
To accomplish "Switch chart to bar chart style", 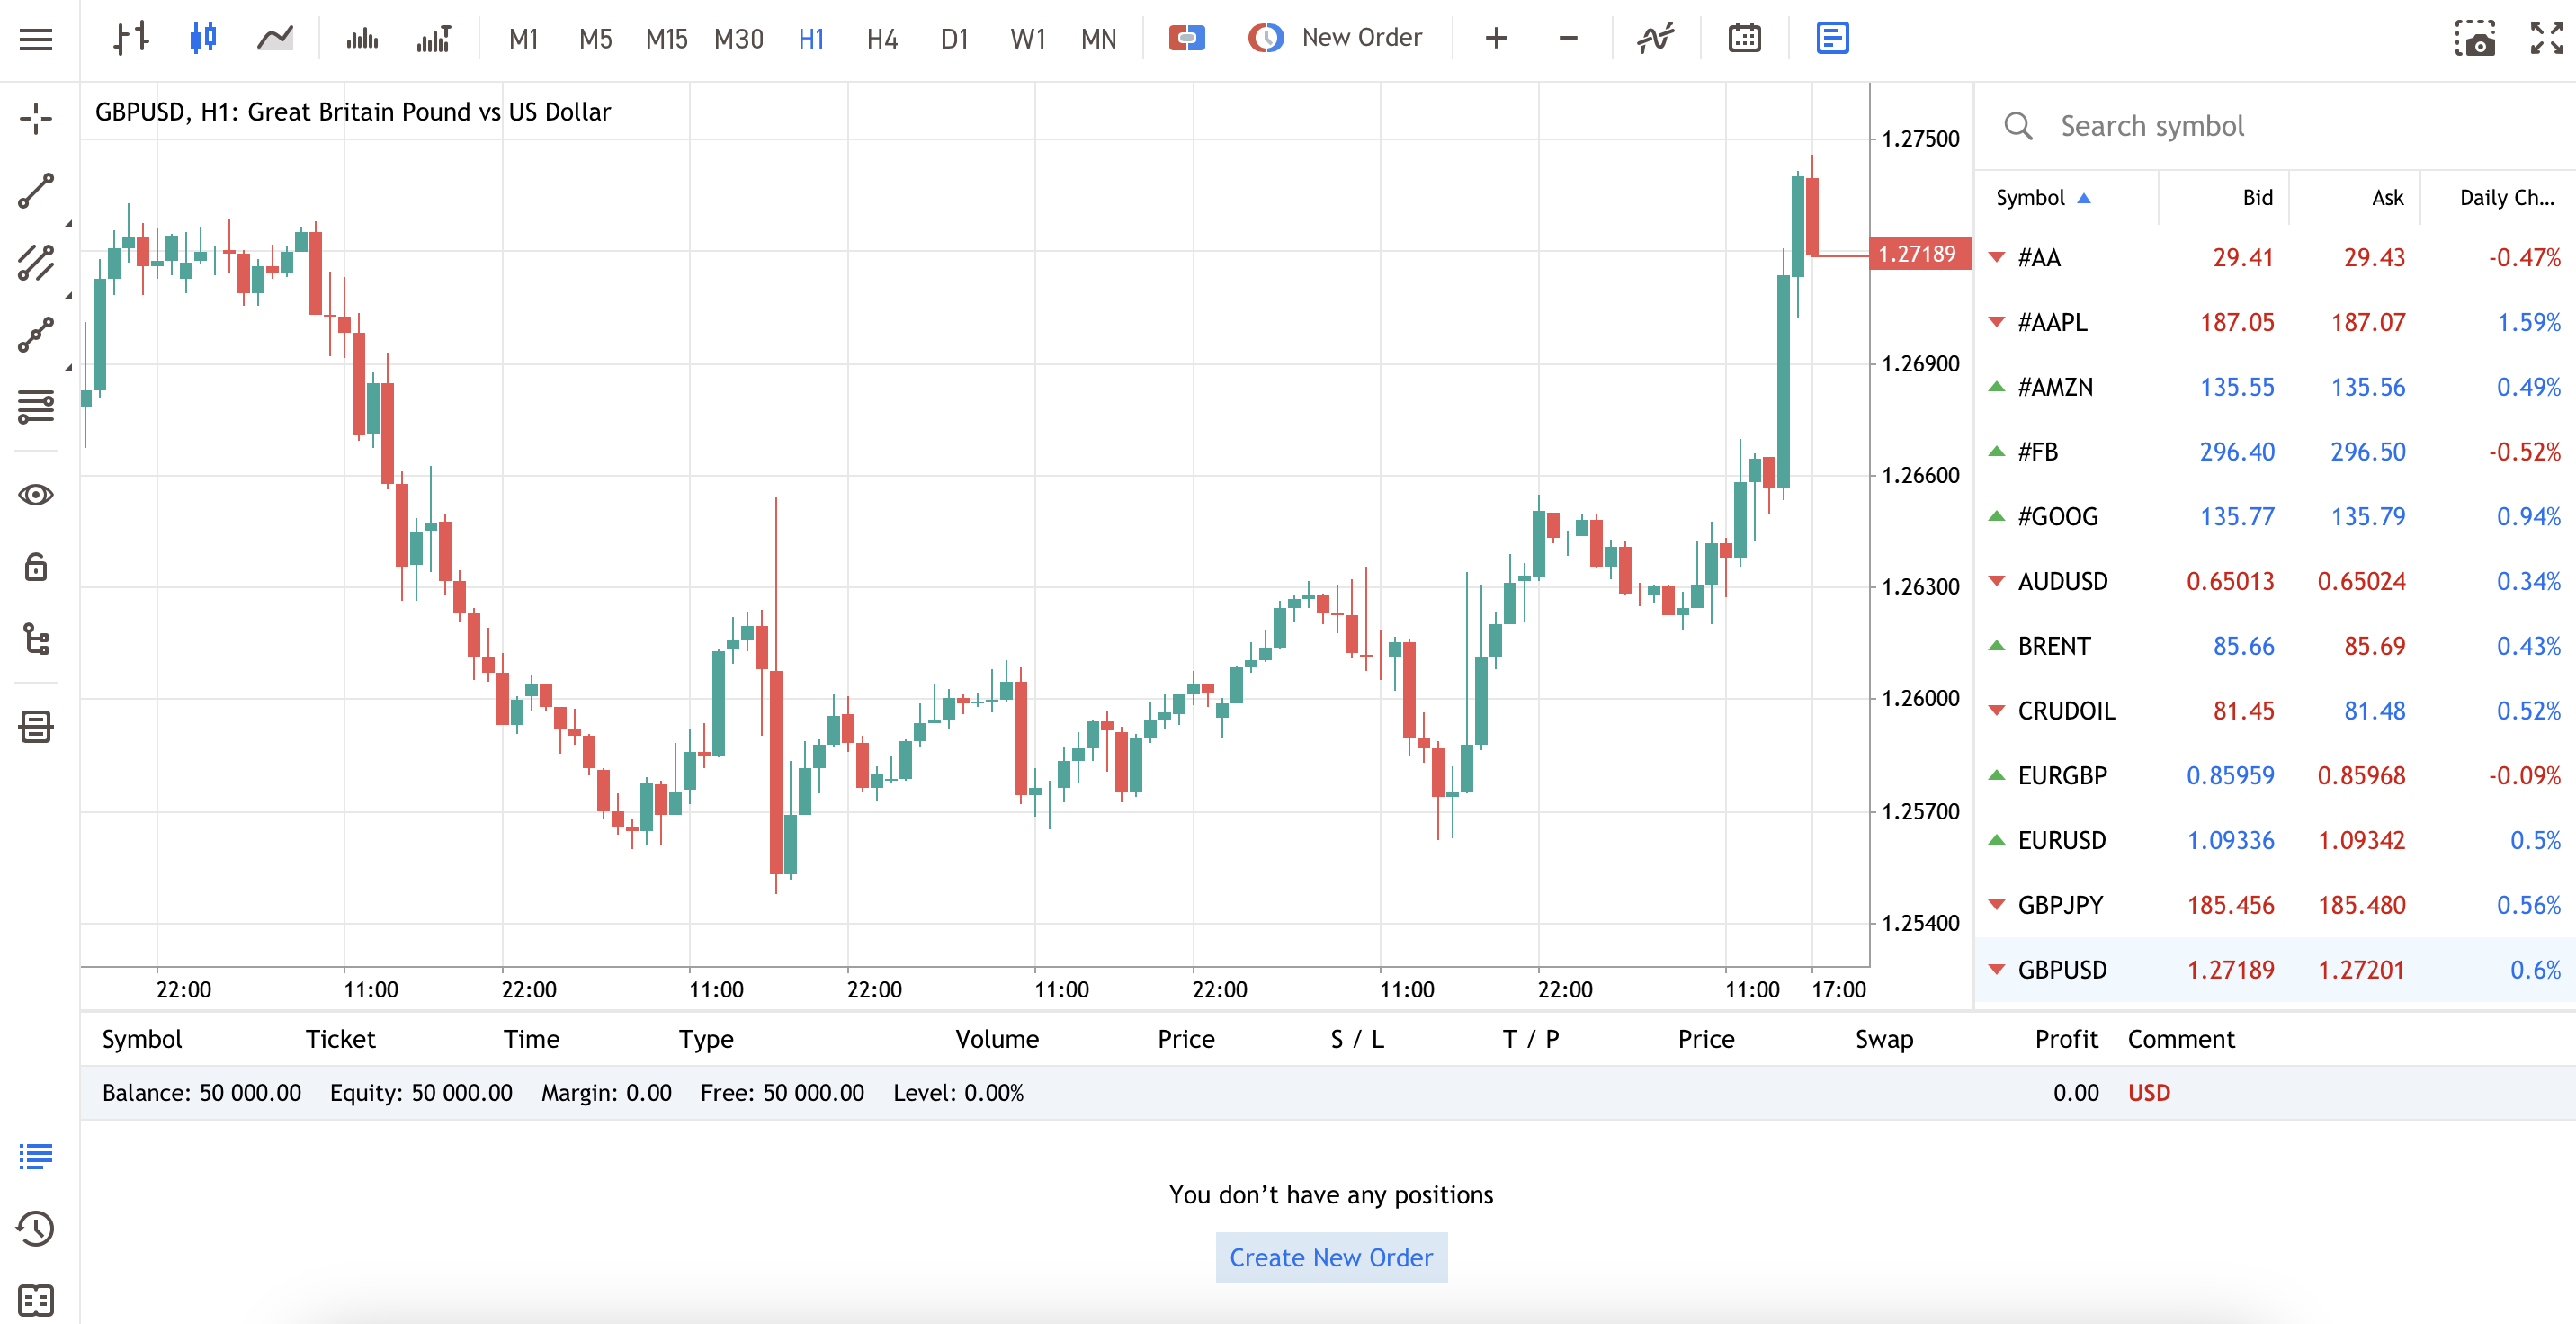I will click(131, 38).
